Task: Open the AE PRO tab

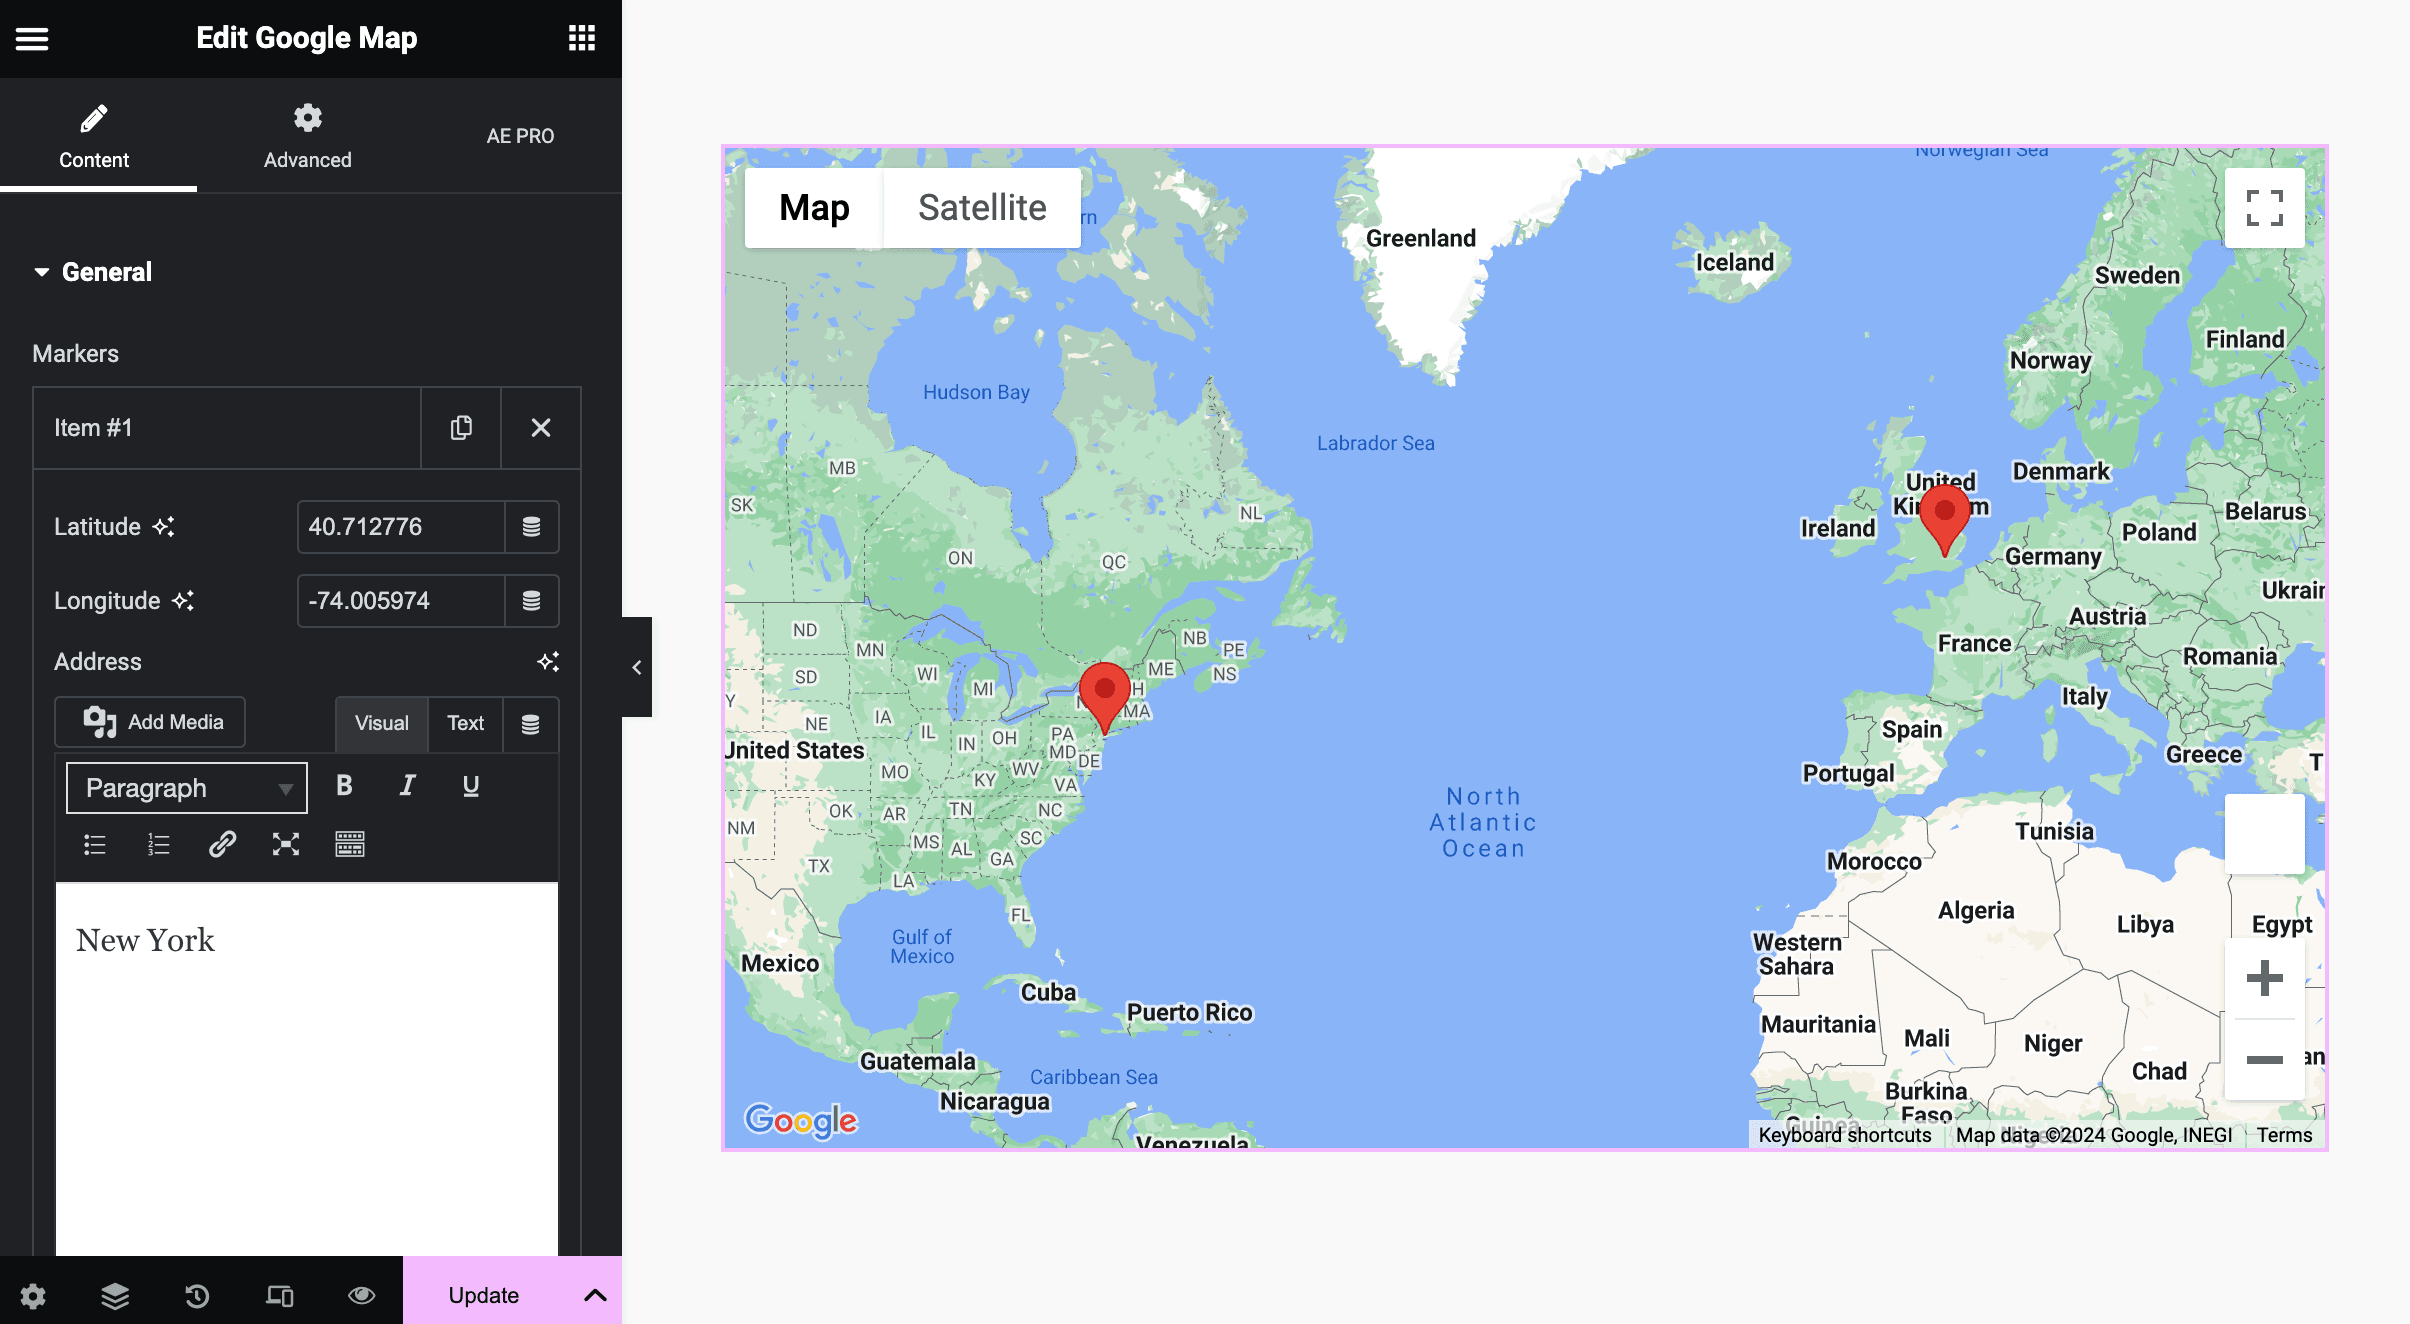Action: tap(520, 136)
